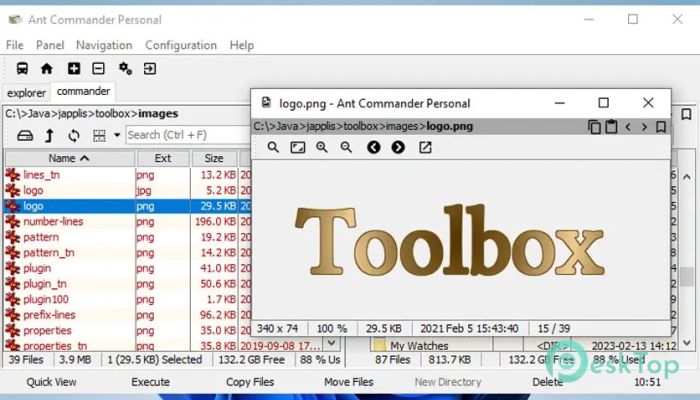Viewport: 700px width, 400px height.
Task: Go up one directory arrow
Action: [50, 135]
